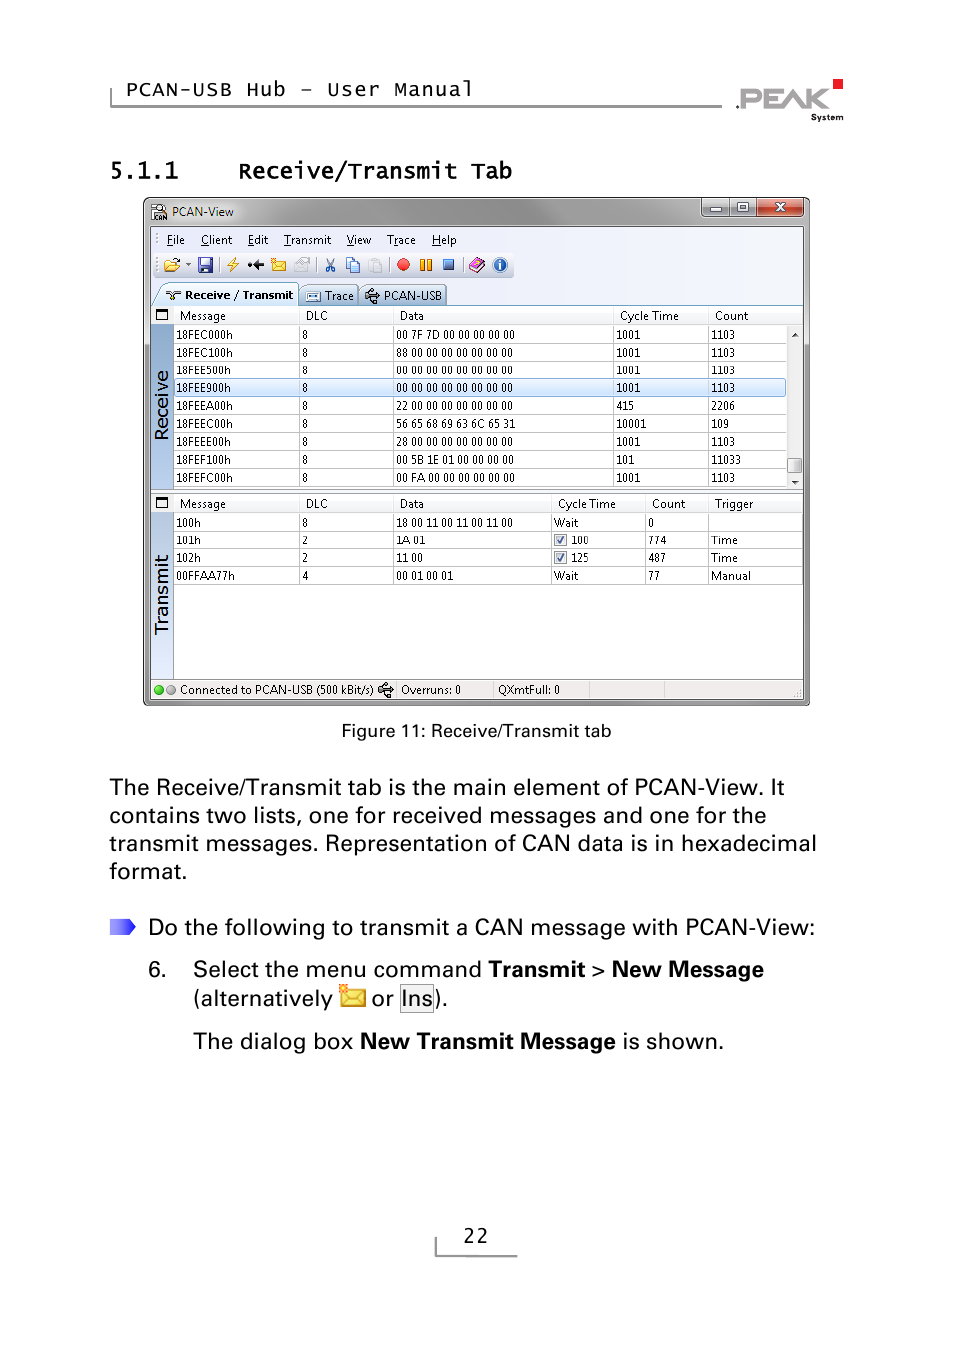Sort receive list by Count column
The width and height of the screenshot is (954, 1352).
(754, 316)
